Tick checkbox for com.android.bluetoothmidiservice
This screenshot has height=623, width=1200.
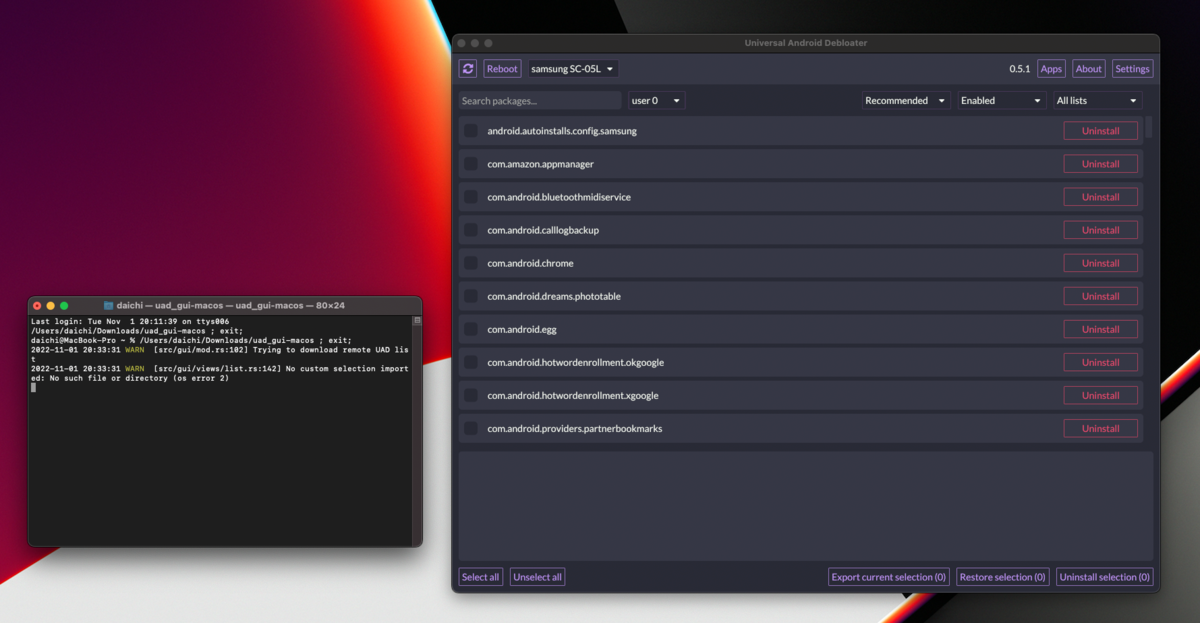pos(470,197)
